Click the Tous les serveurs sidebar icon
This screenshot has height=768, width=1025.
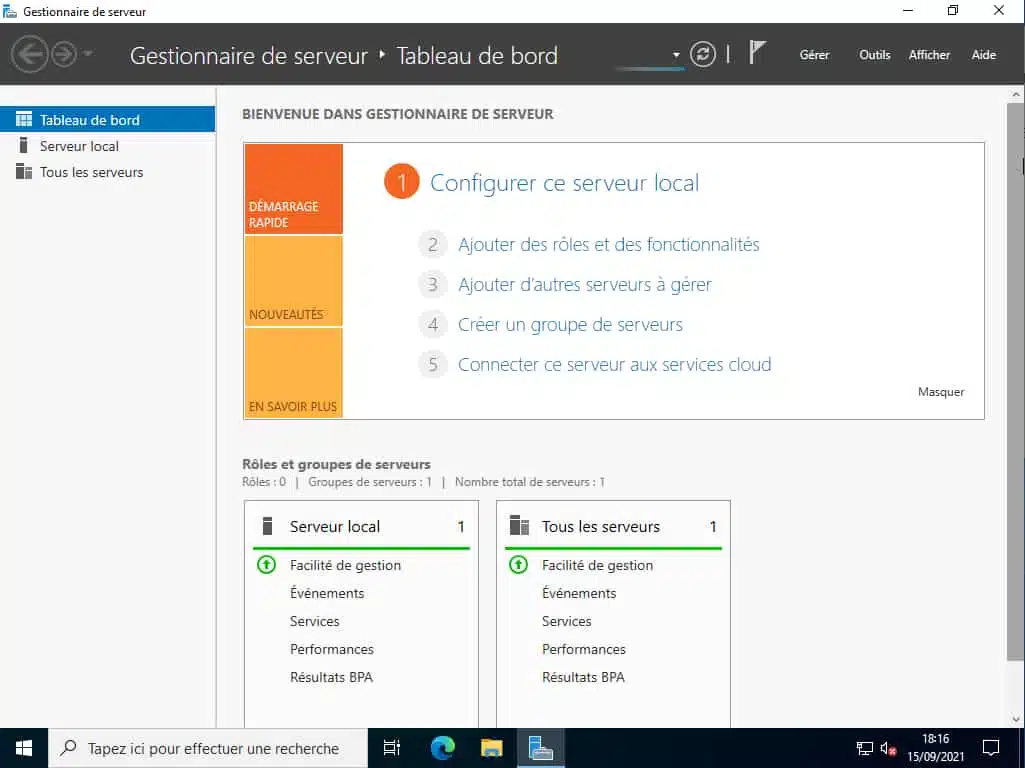(24, 171)
